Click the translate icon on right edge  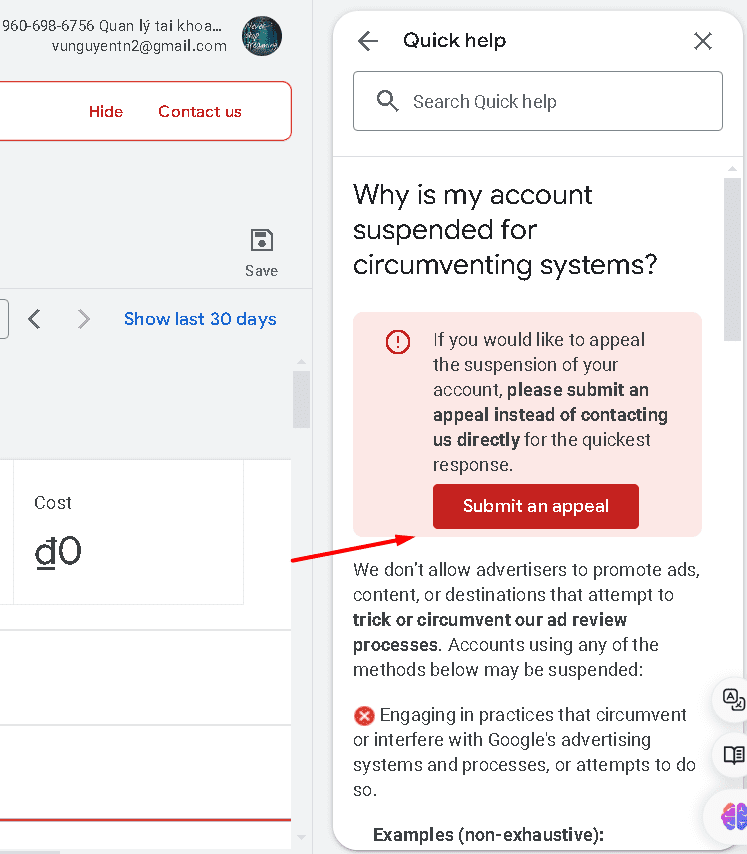click(733, 699)
